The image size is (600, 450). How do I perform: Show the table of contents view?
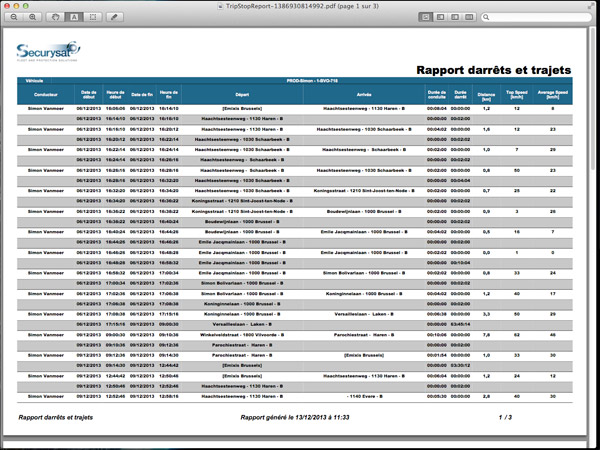[x=455, y=17]
